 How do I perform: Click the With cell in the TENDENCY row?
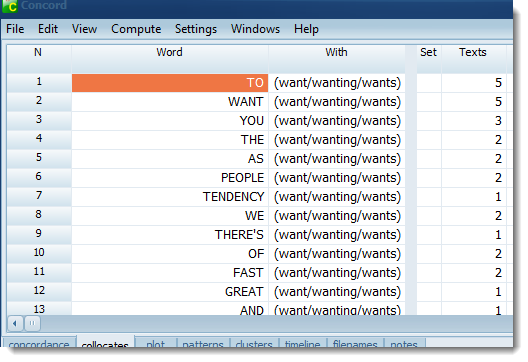pyautogui.click(x=337, y=197)
